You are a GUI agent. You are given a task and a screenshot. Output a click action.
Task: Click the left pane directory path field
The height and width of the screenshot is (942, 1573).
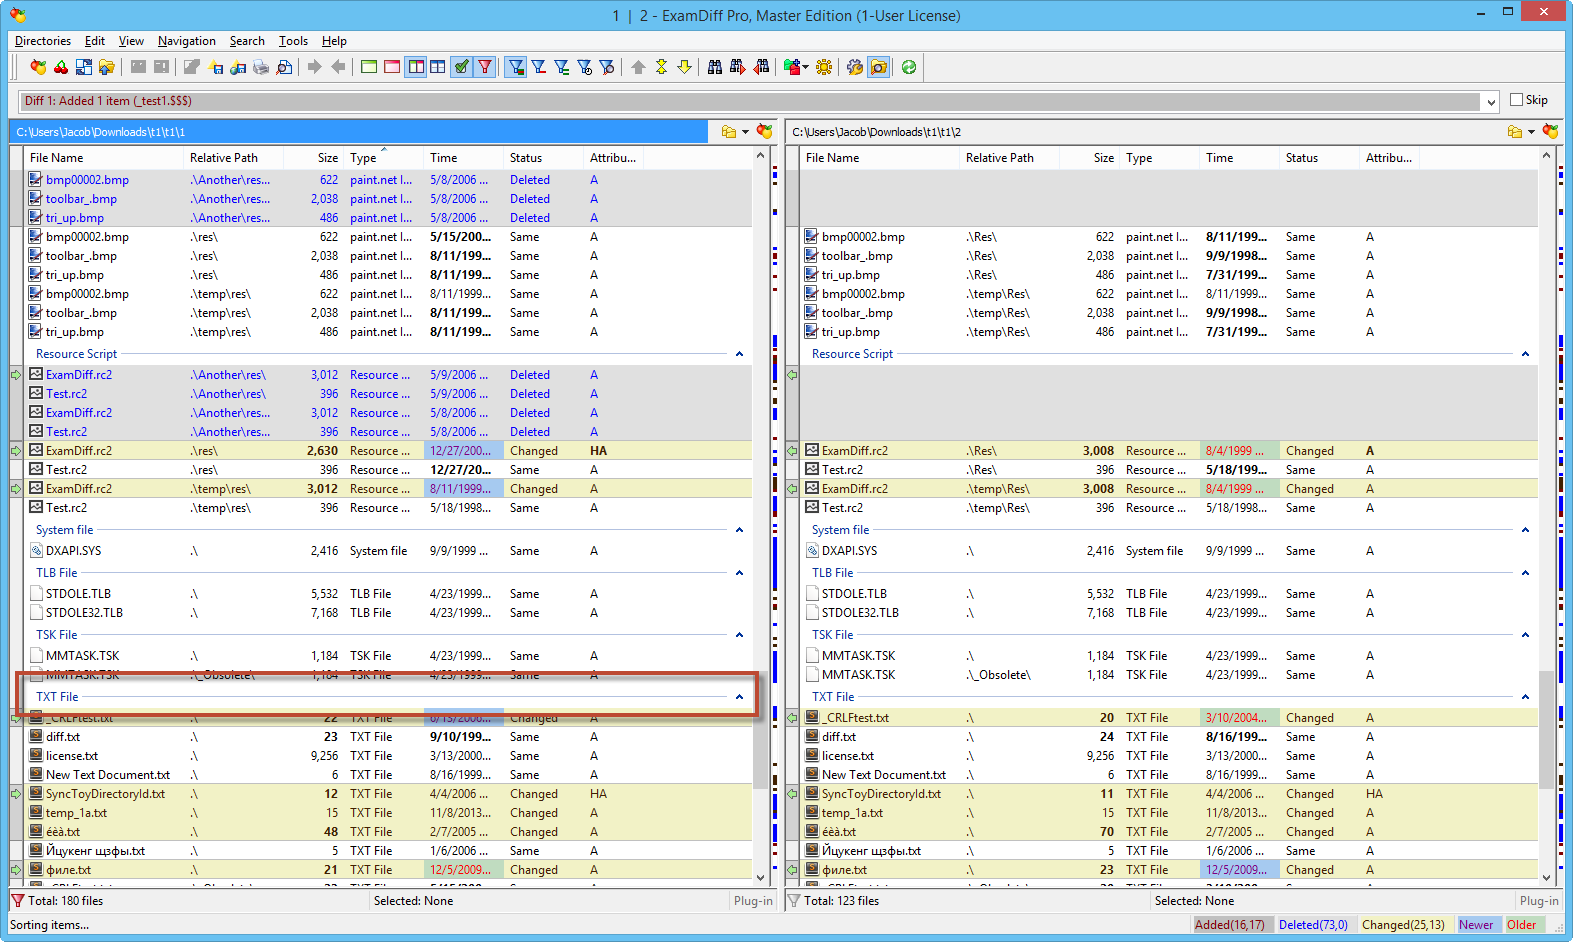pyautogui.click(x=360, y=132)
